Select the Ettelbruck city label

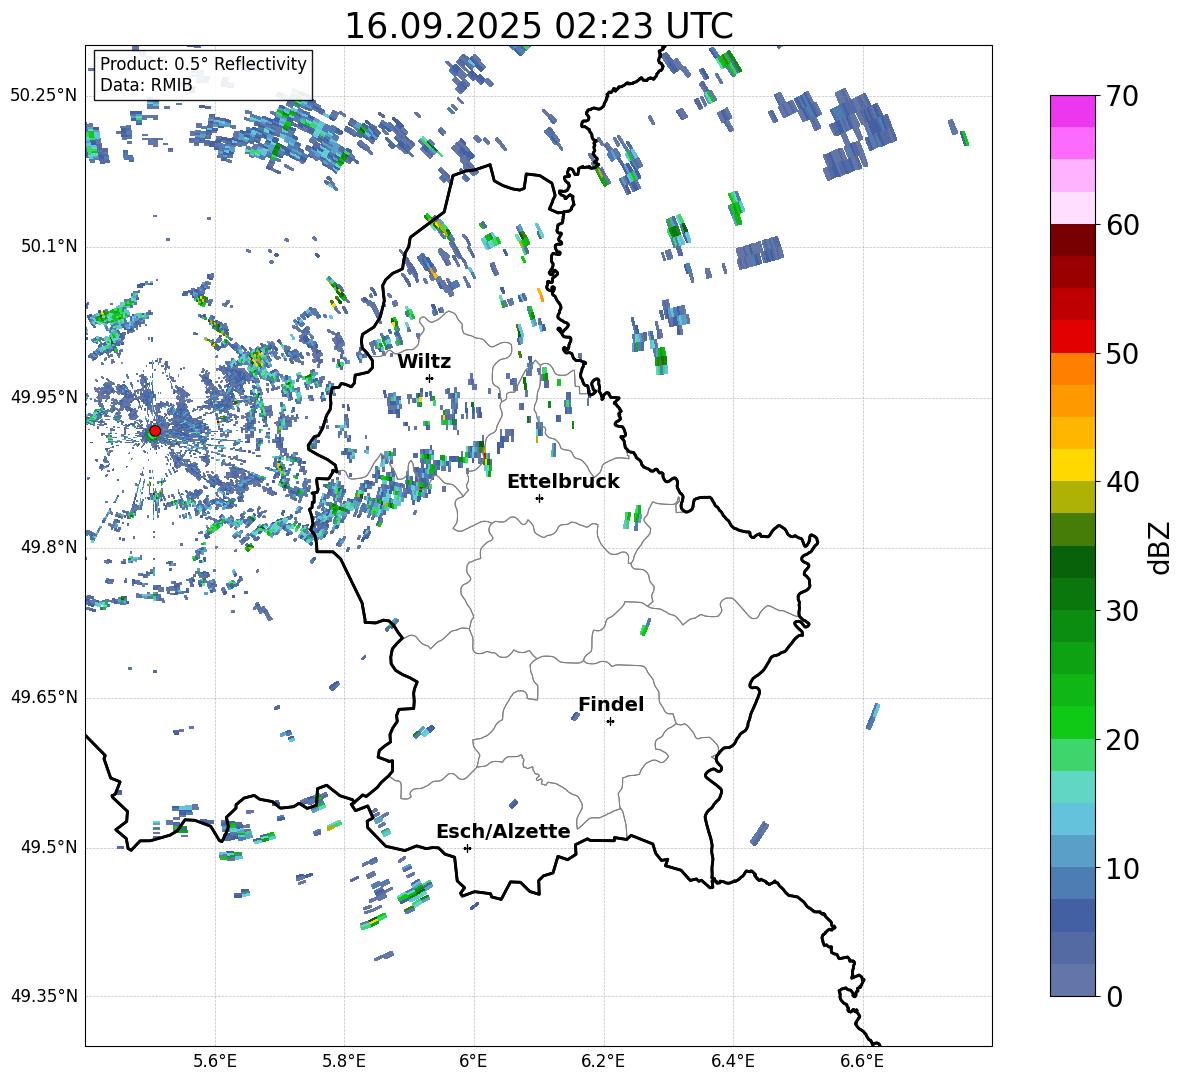(563, 482)
